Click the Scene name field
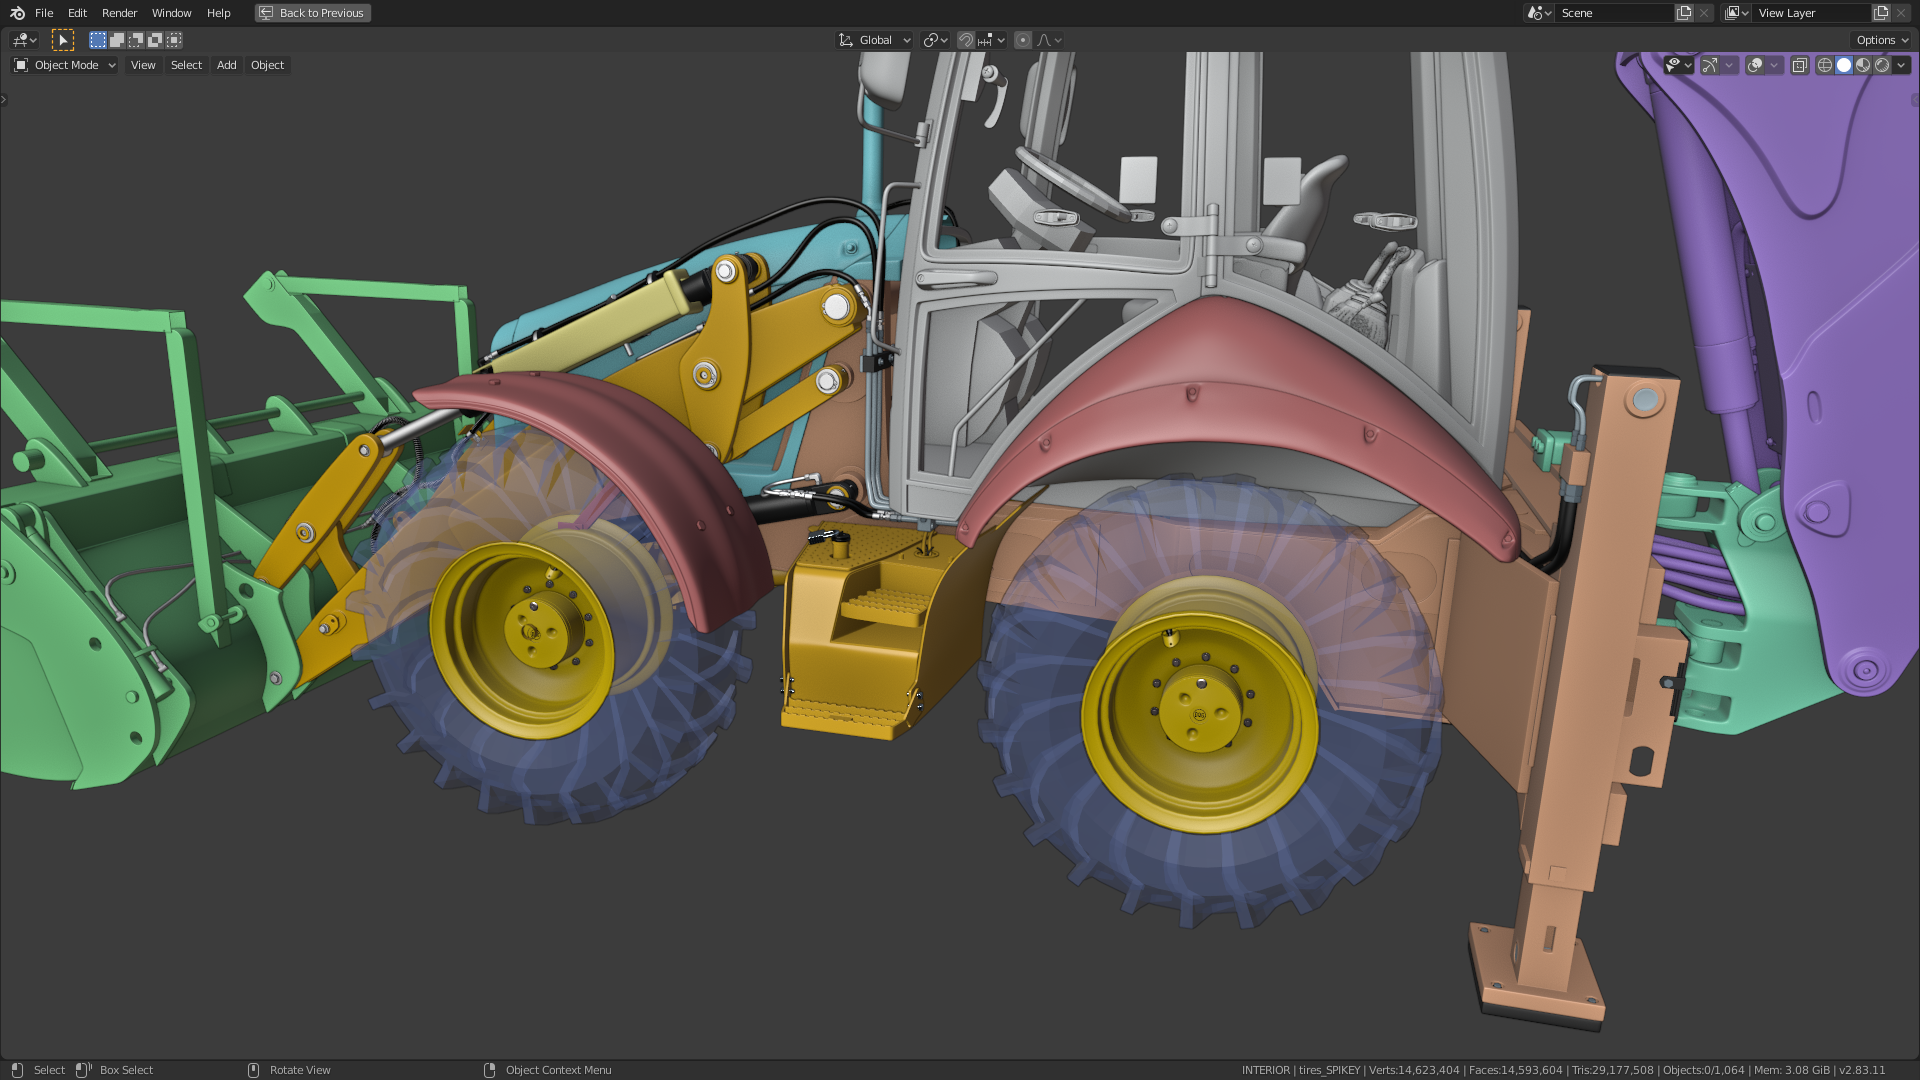The image size is (1920, 1080). click(x=1613, y=13)
